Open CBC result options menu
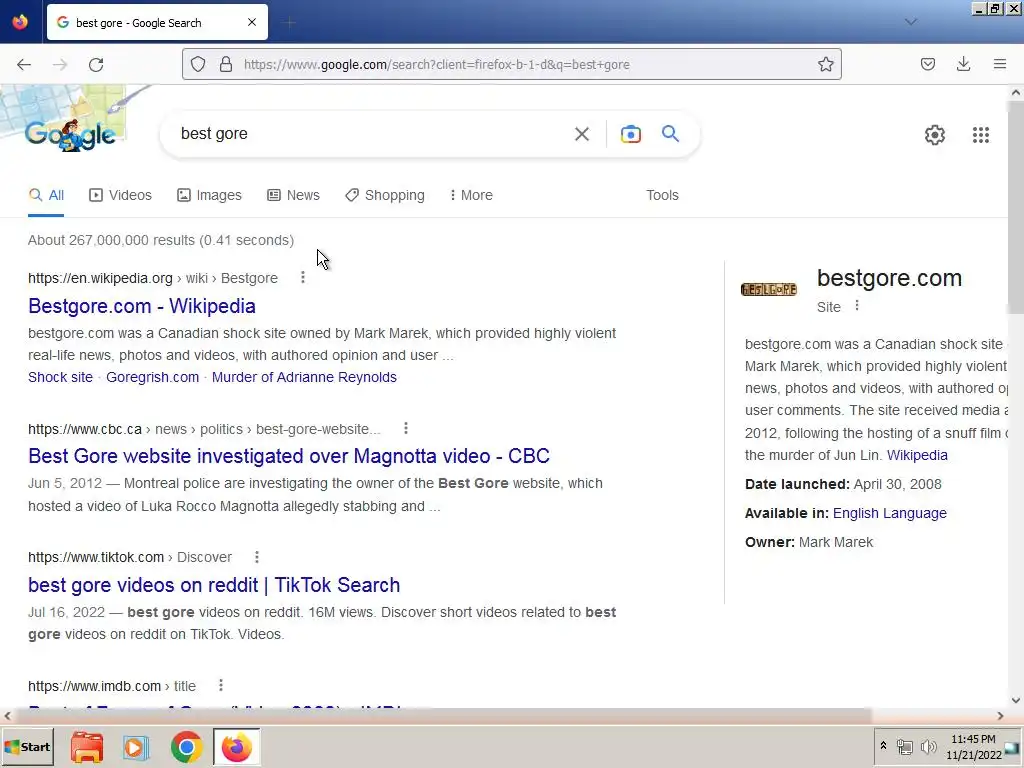The width and height of the screenshot is (1024, 768). (x=406, y=428)
